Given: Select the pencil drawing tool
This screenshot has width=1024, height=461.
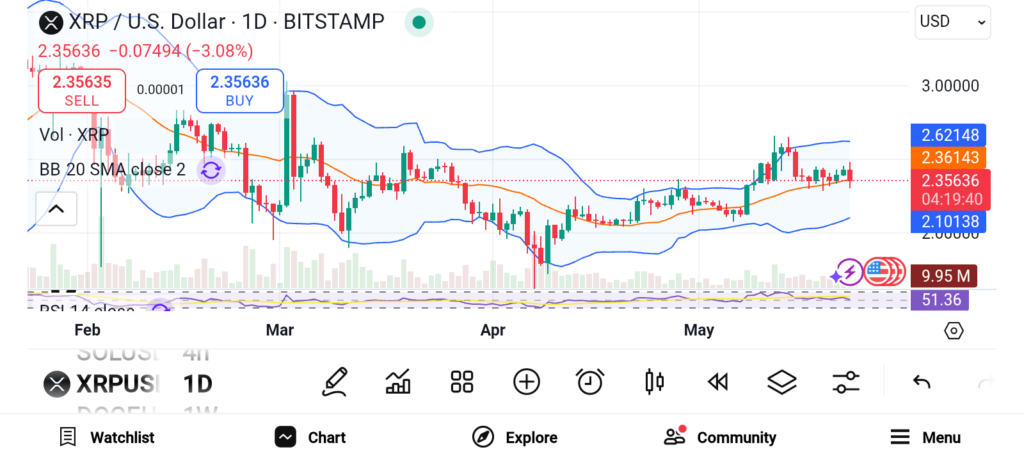Looking at the screenshot, I should point(334,382).
